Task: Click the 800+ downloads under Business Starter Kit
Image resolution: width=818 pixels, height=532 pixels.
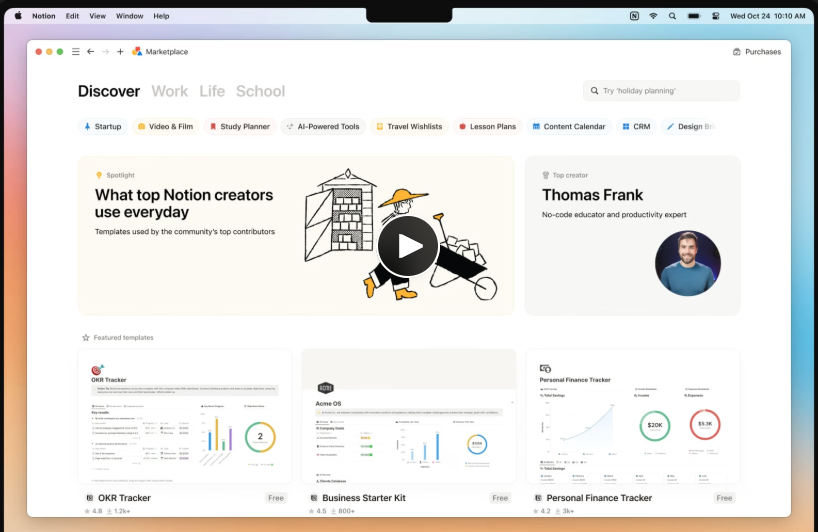Action: click(x=343, y=511)
